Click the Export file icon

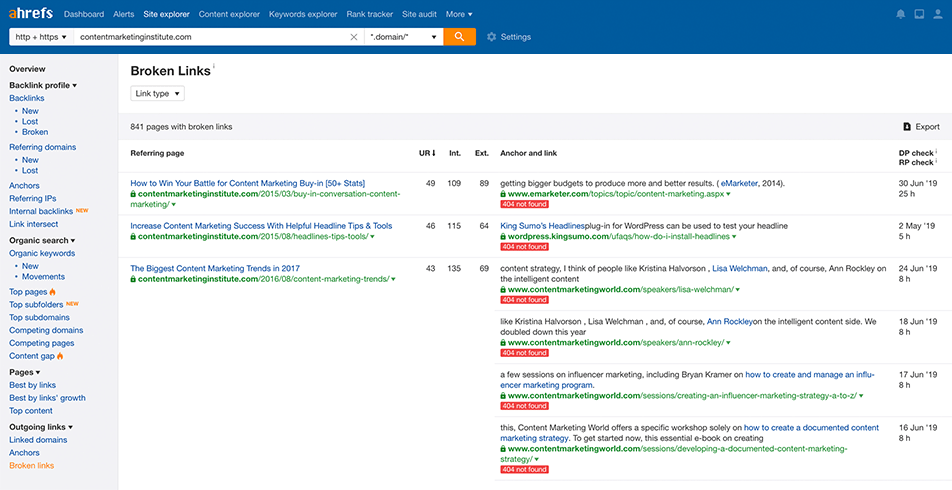pos(907,127)
